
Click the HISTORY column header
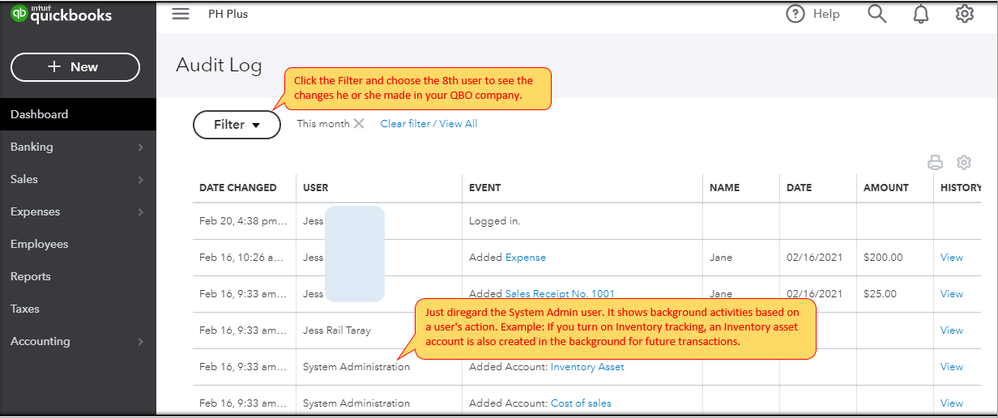point(960,188)
